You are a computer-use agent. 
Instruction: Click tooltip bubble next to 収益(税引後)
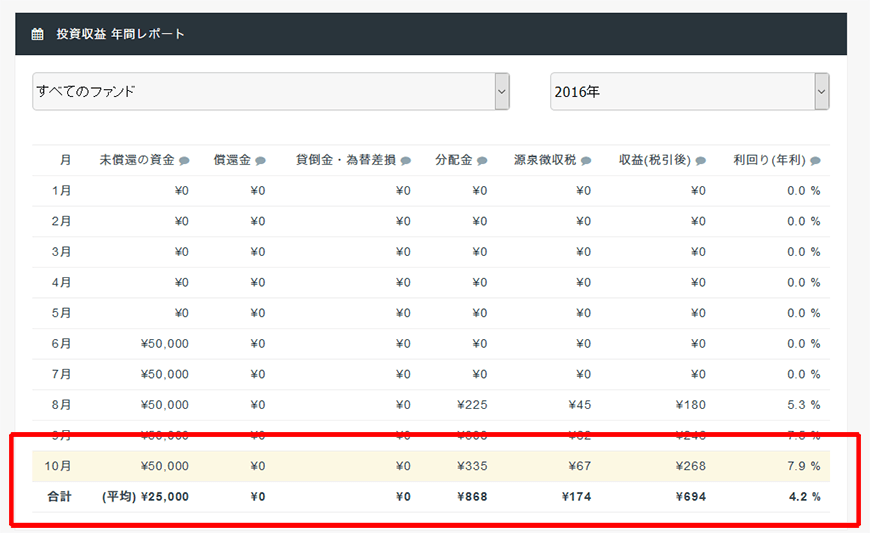click(701, 161)
